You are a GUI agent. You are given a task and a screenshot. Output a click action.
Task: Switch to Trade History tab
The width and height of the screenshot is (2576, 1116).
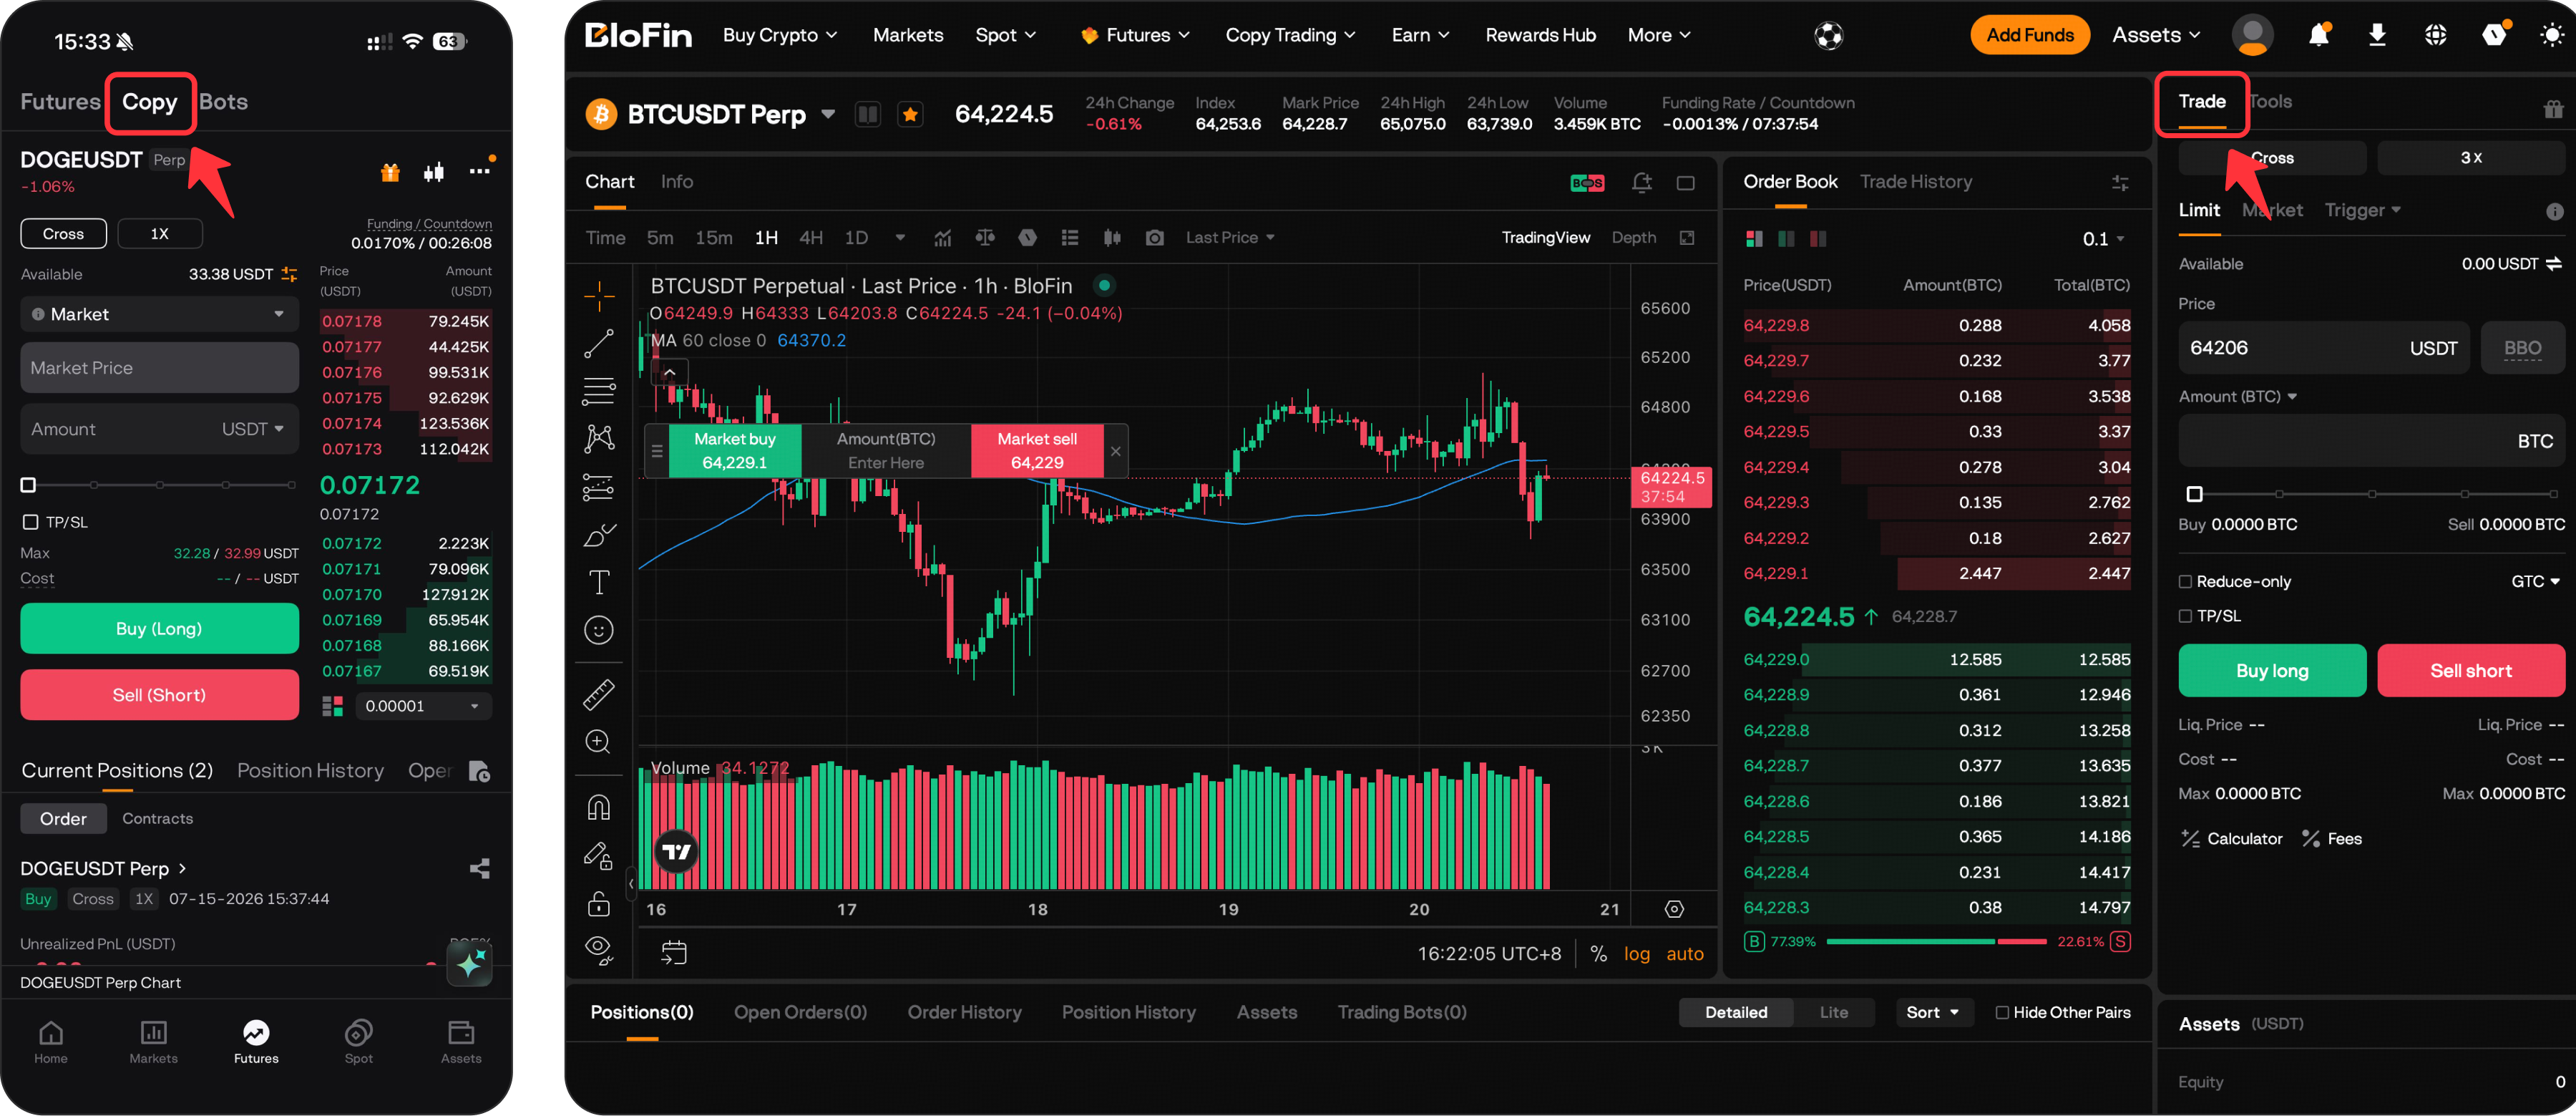[1915, 182]
